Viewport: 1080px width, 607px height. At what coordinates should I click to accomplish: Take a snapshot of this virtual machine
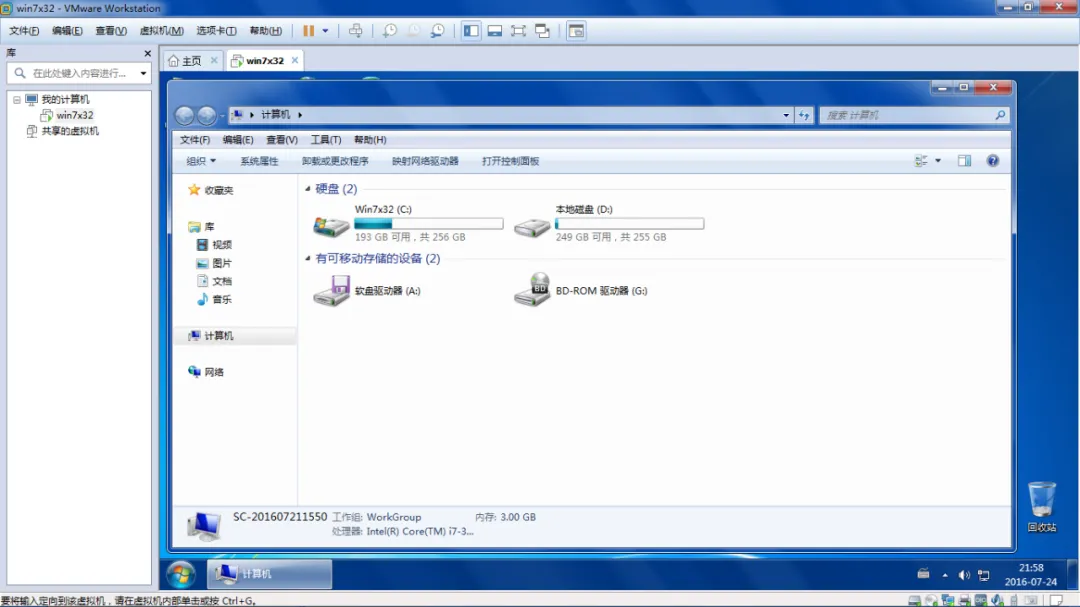click(390, 30)
